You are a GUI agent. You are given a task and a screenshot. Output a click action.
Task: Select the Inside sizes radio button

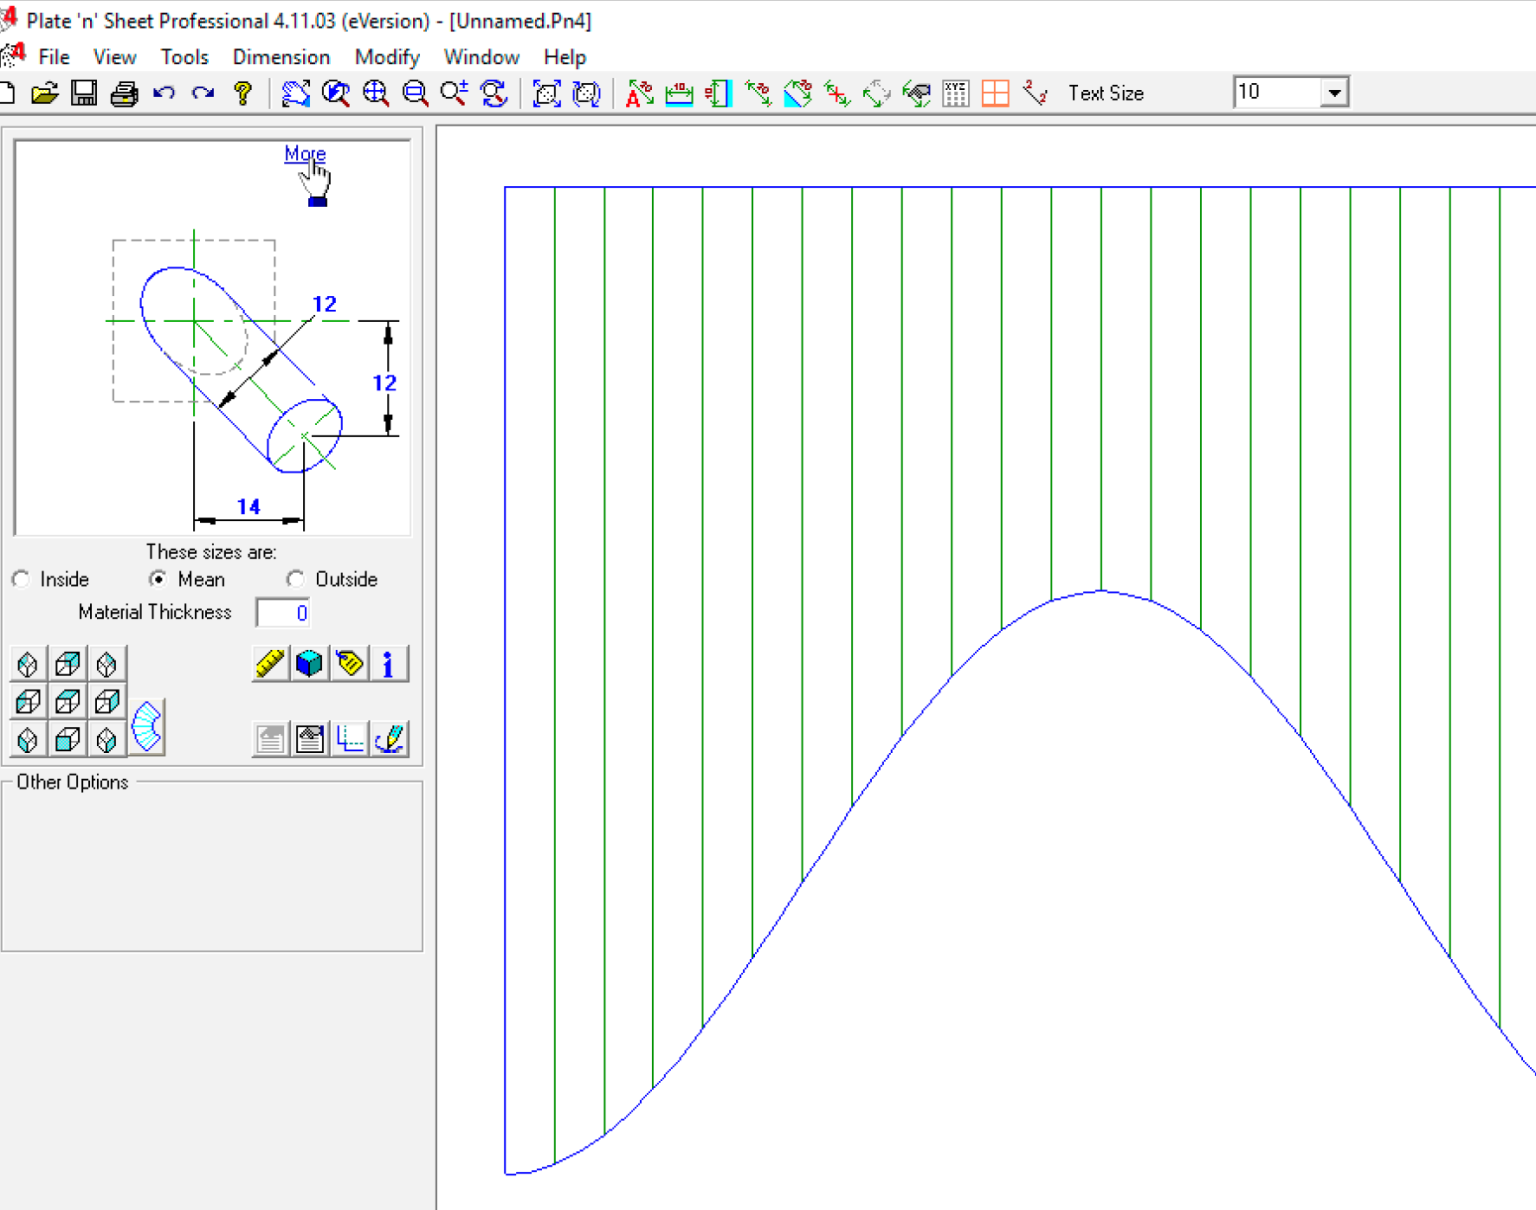point(20,579)
